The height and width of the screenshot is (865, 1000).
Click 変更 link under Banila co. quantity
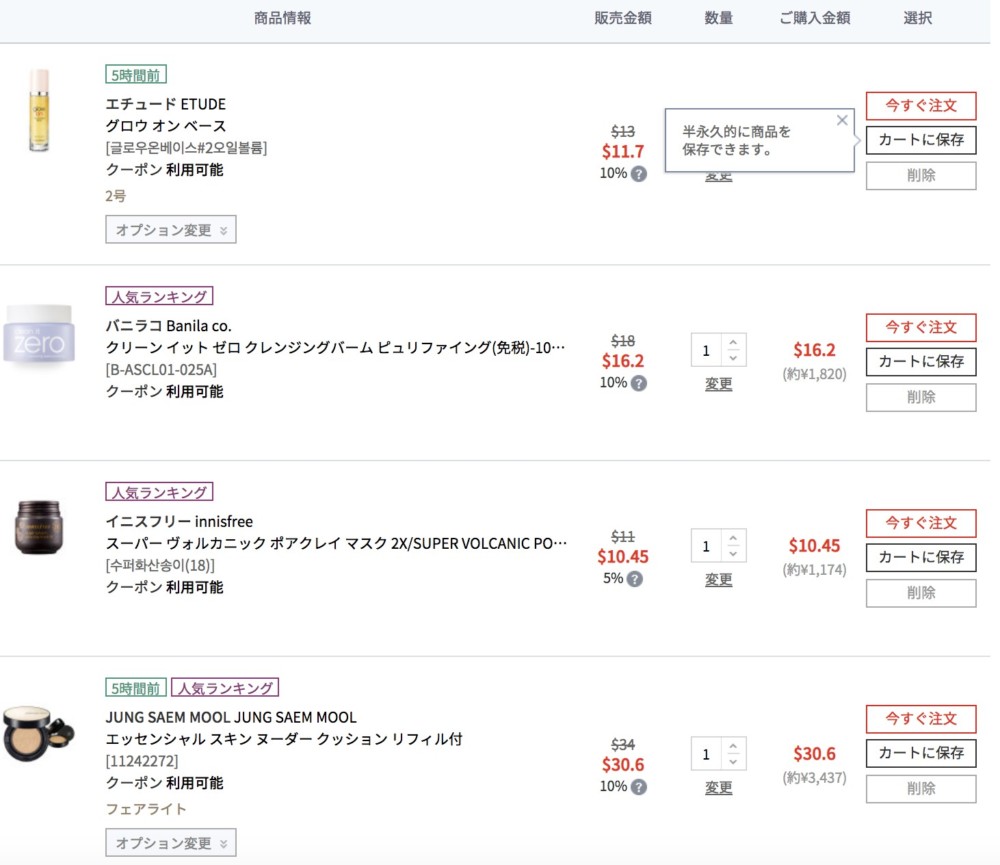[718, 384]
